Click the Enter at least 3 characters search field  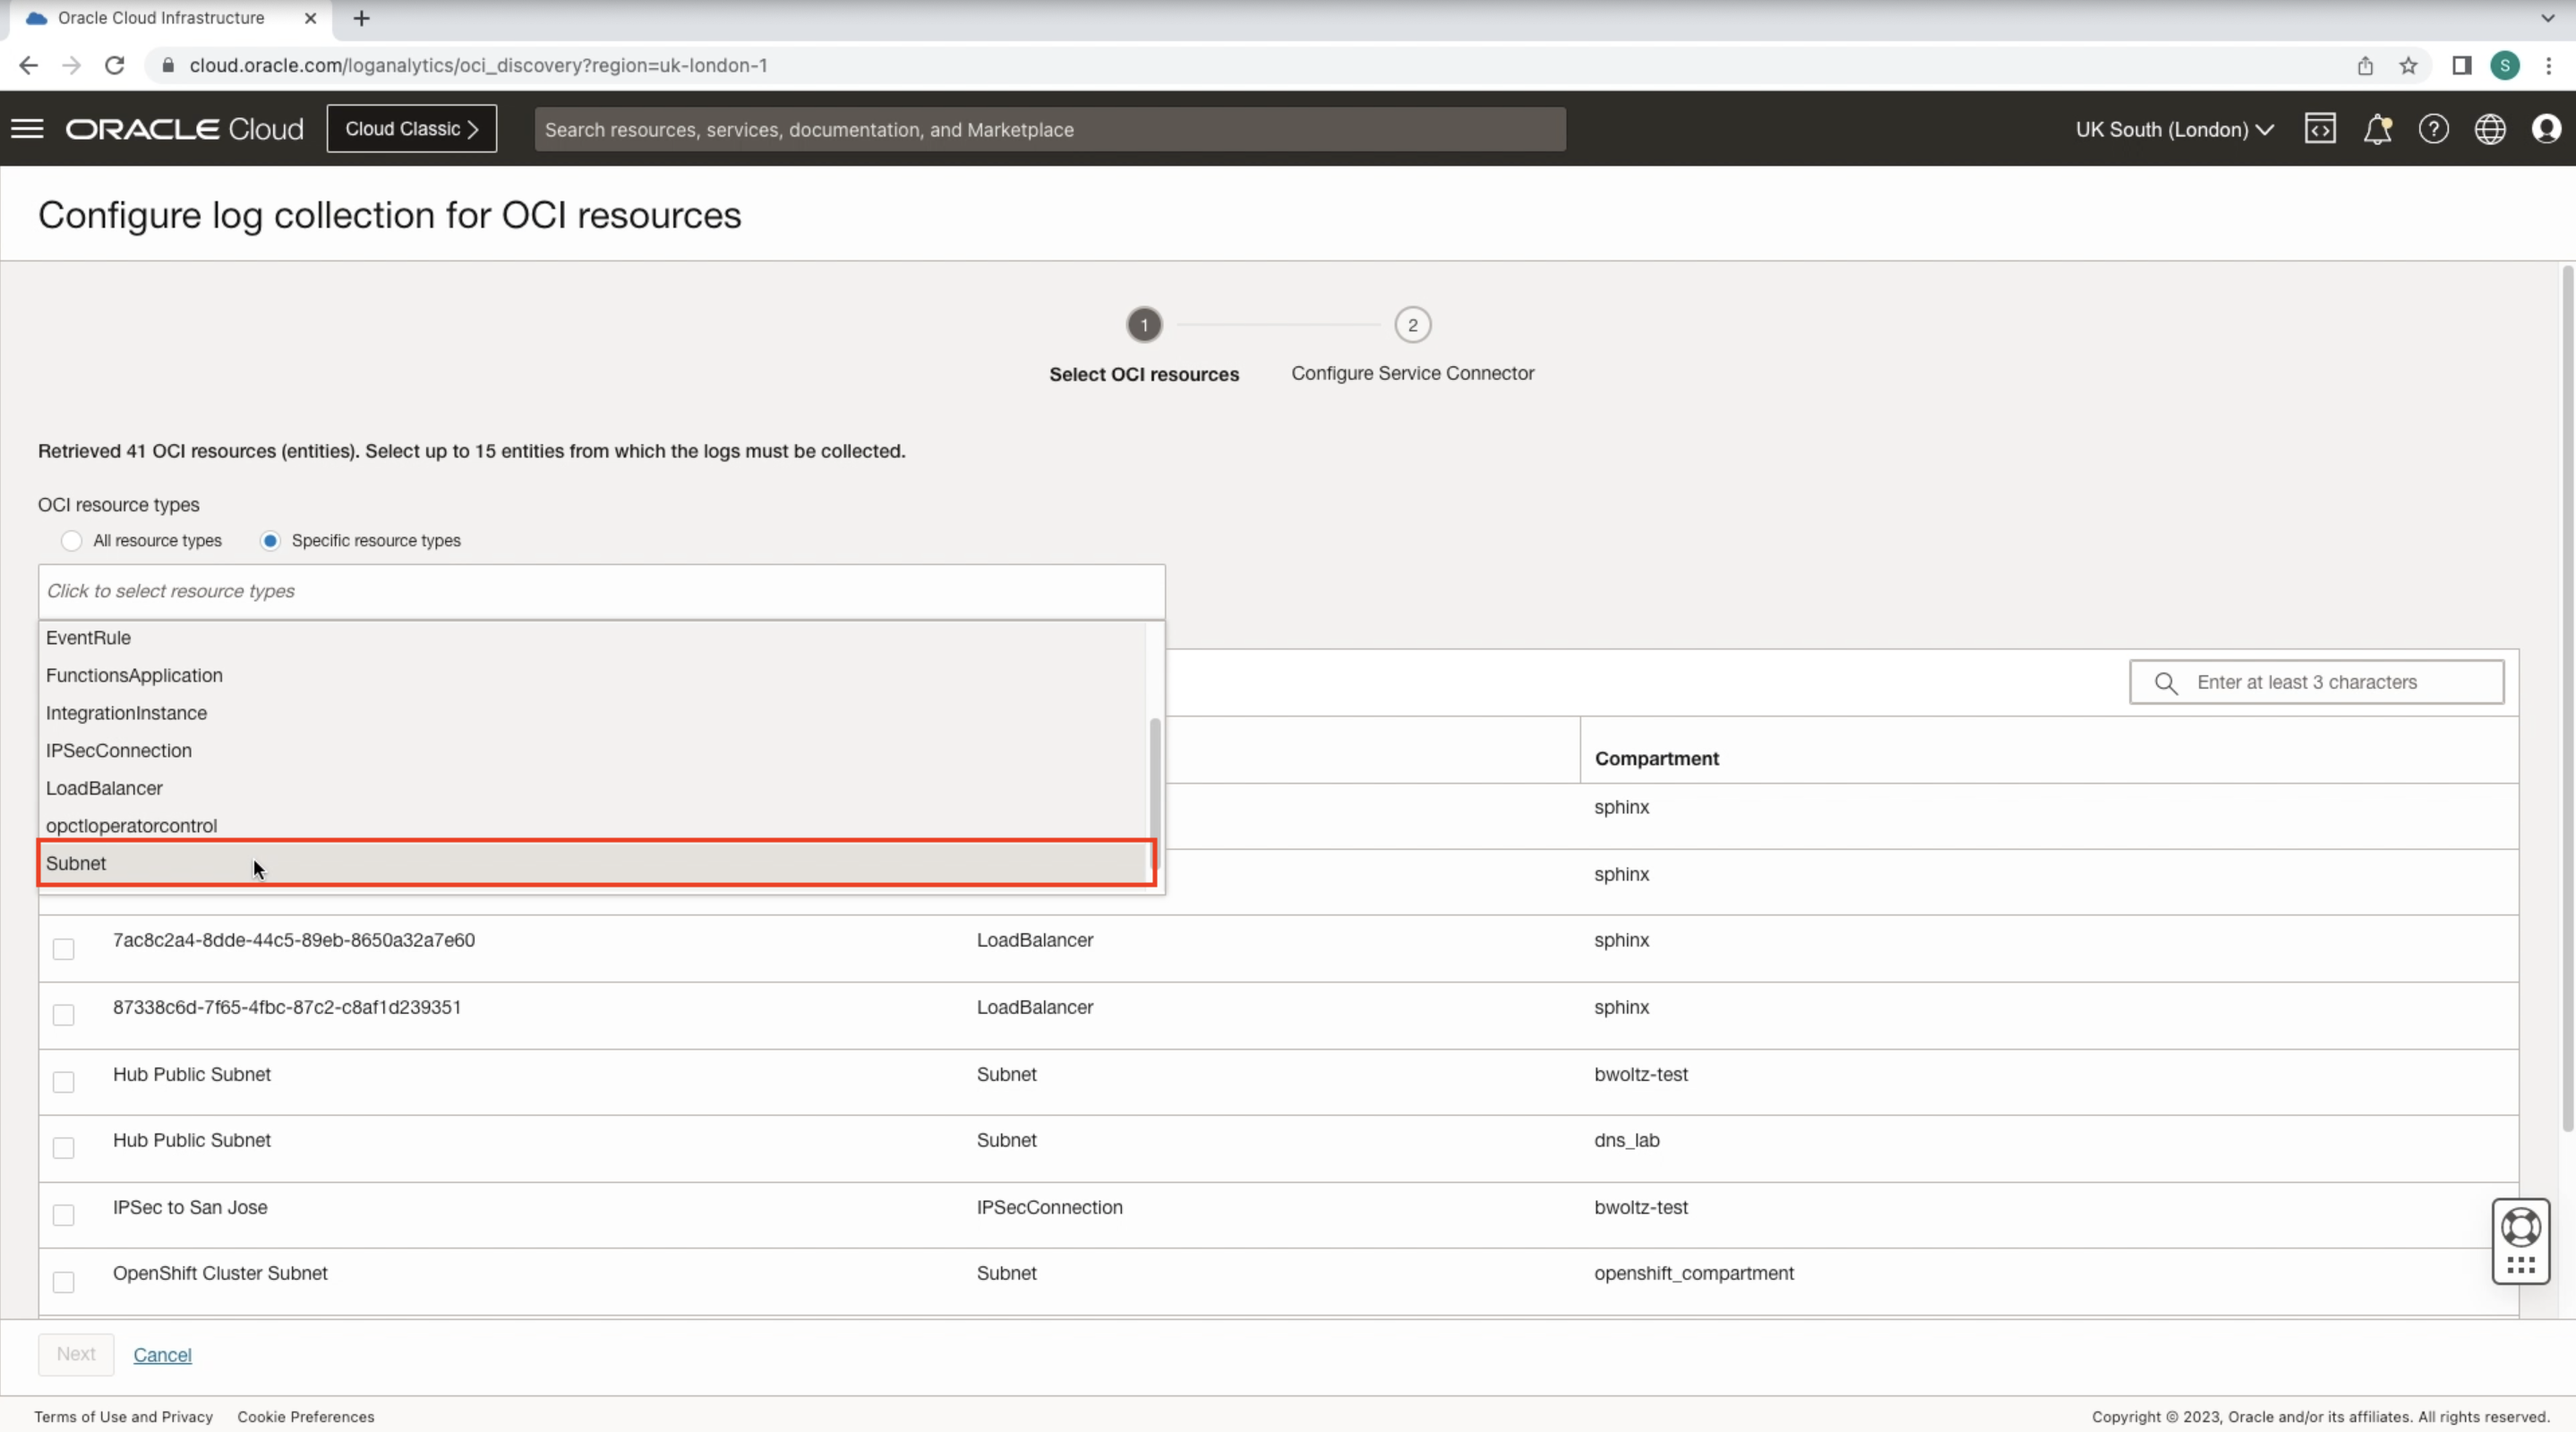point(2317,681)
